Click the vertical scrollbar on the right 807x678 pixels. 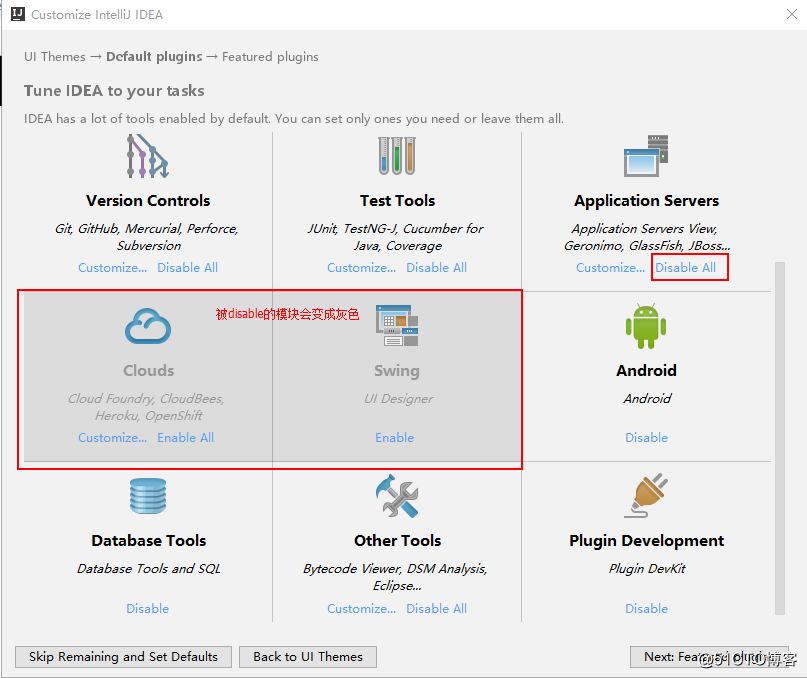780,438
